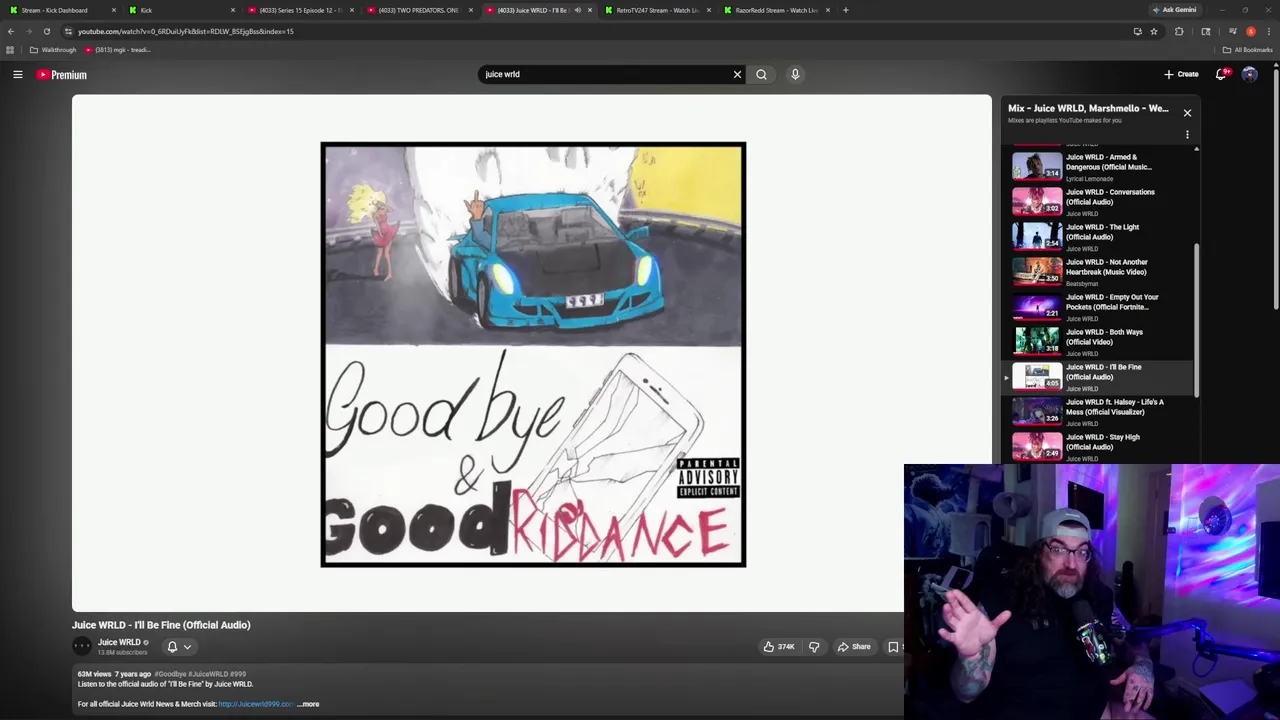Bookmark this page with the star icon
1280x720 pixels.
tap(1153, 31)
